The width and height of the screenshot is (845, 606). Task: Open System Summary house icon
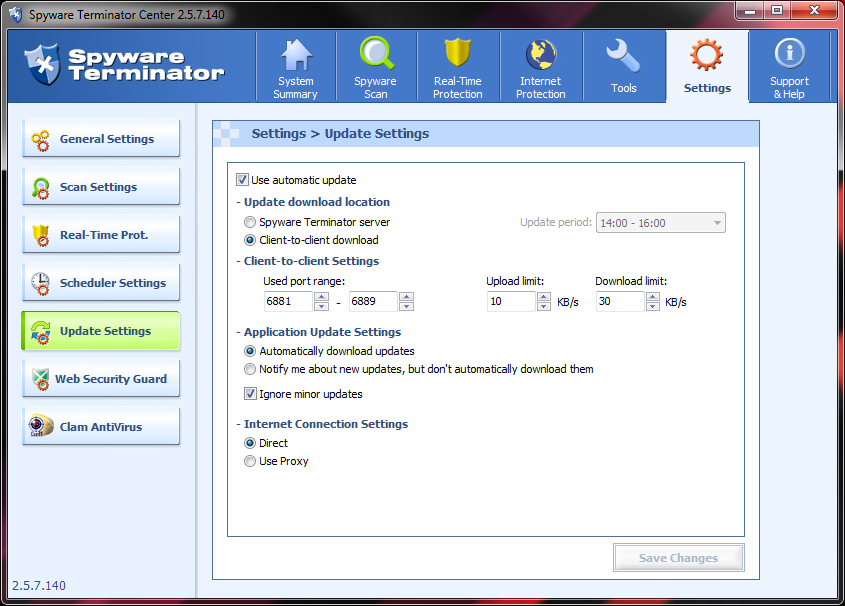[296, 55]
